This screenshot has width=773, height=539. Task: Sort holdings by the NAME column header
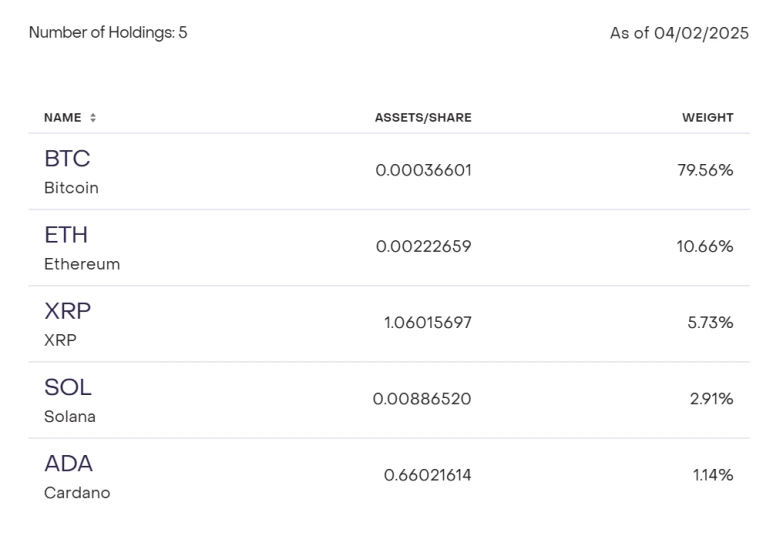point(62,118)
